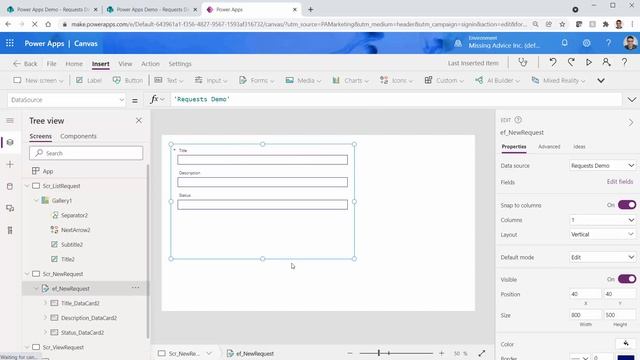Open help icon in command bar

pos(624,62)
